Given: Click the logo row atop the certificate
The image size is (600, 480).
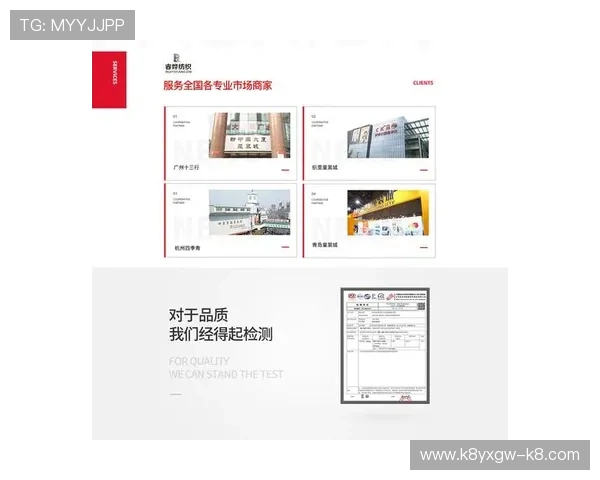Looking at the screenshot, I should coord(386,296).
